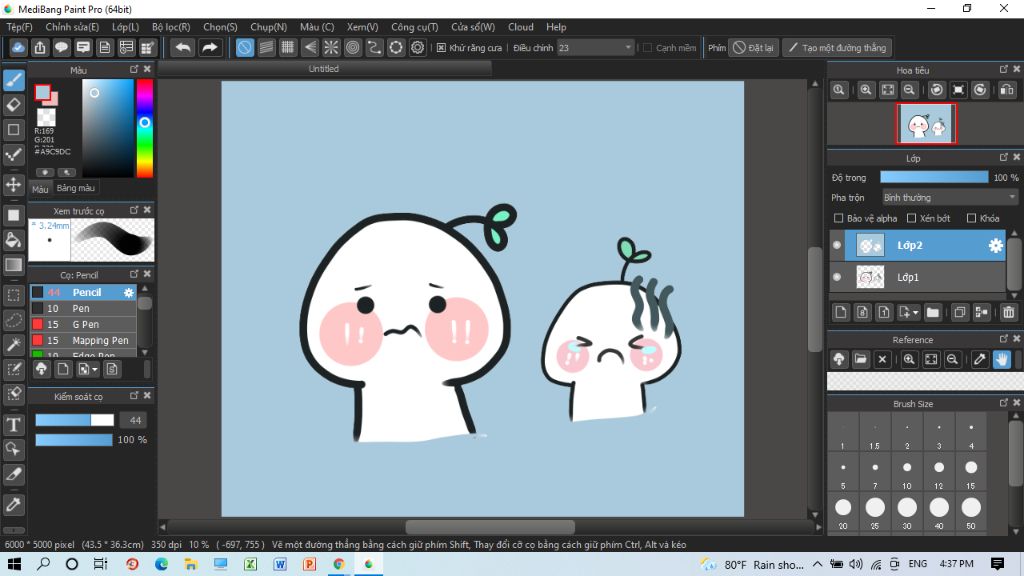Click the Đặt lại button
The width and height of the screenshot is (1024, 576).
pyautogui.click(x=754, y=48)
